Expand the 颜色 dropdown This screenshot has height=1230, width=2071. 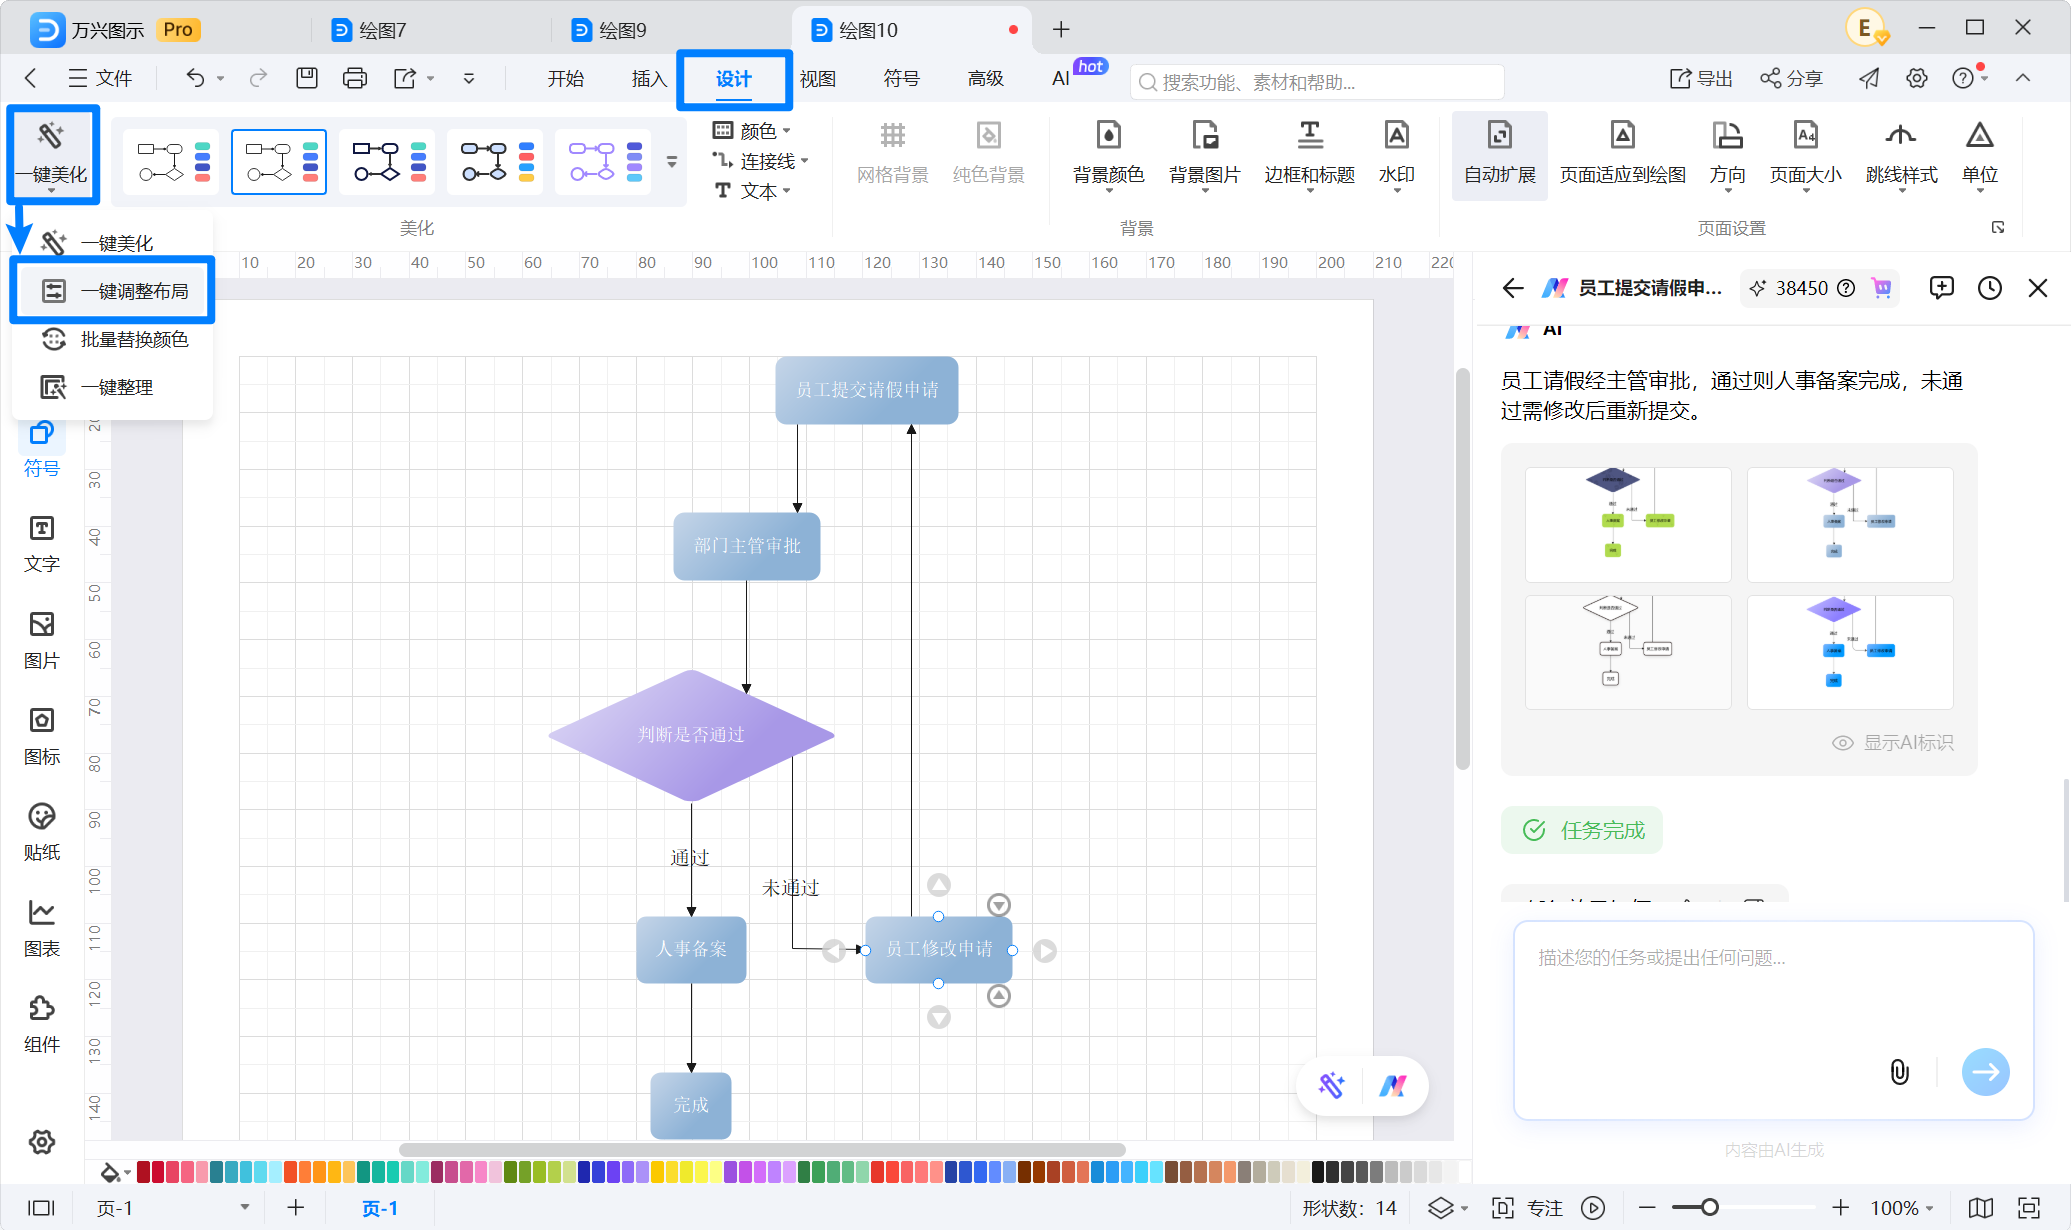click(752, 131)
